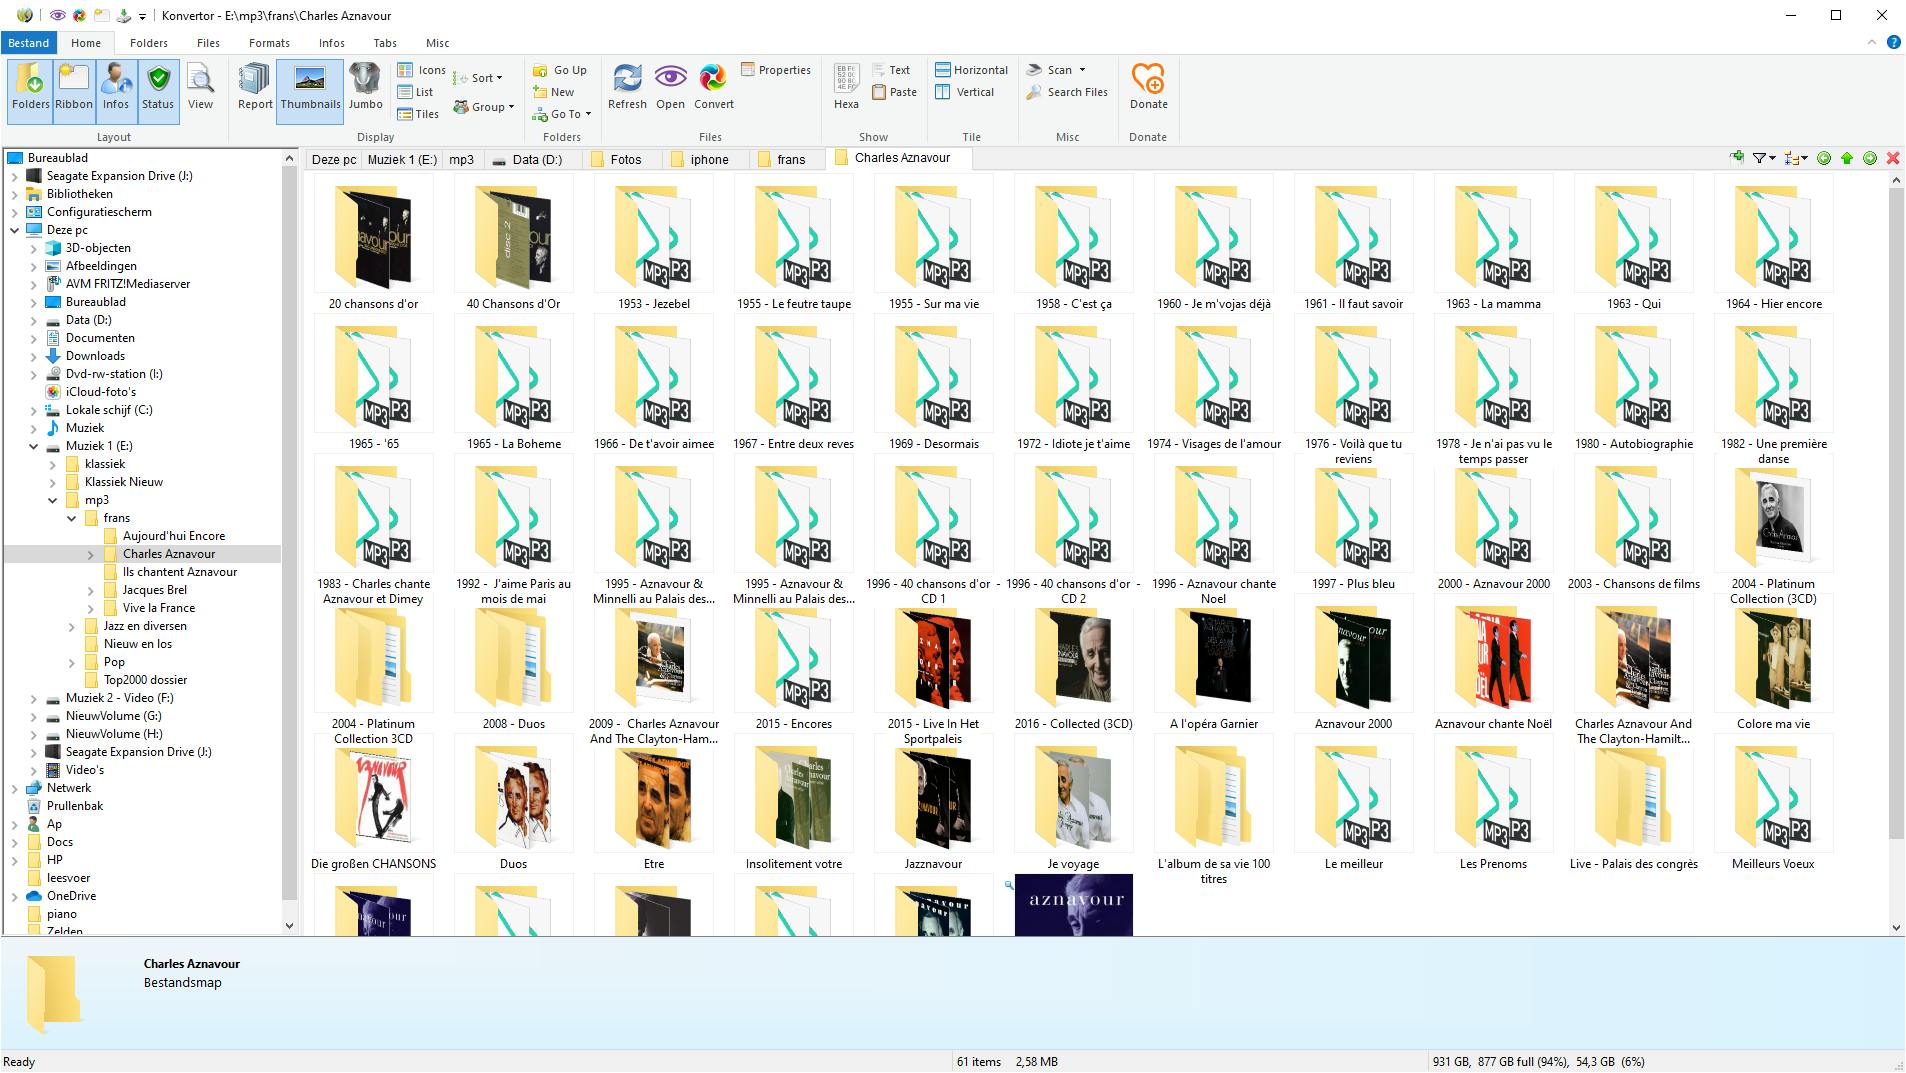The image size is (1906, 1073).
Task: Collapse the Deze pc tree node
Action: click(x=15, y=230)
